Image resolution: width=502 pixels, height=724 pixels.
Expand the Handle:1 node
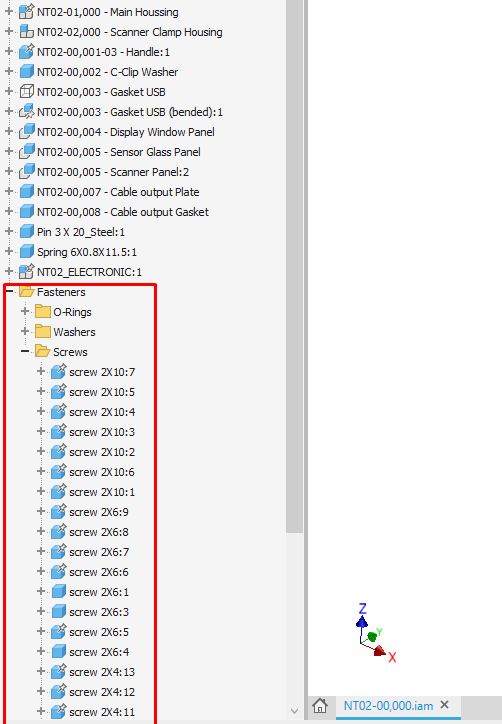pyautogui.click(x=9, y=51)
